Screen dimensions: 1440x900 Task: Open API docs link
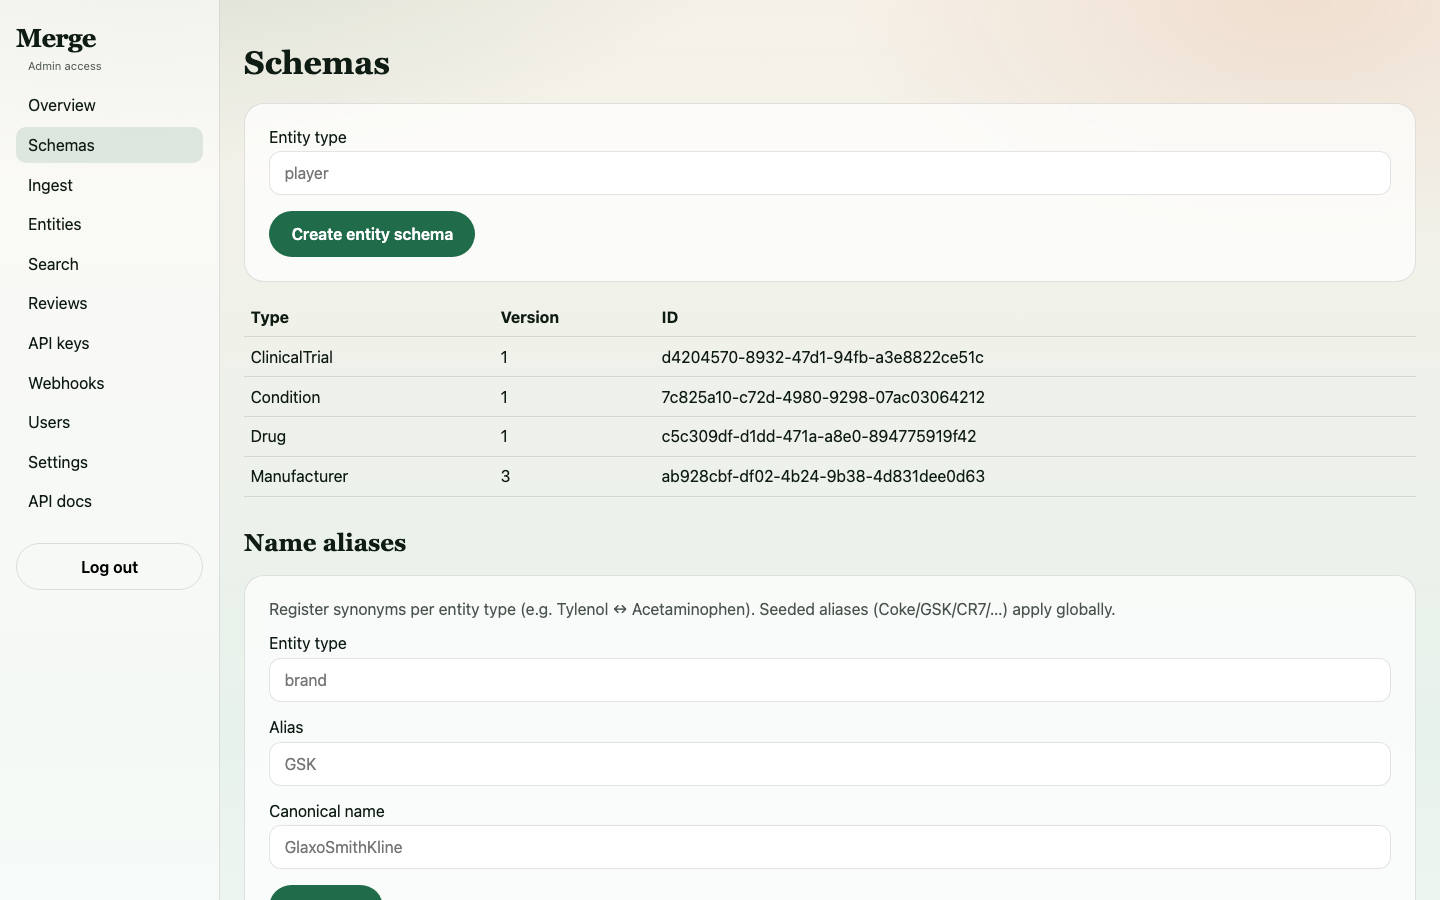pos(109,501)
